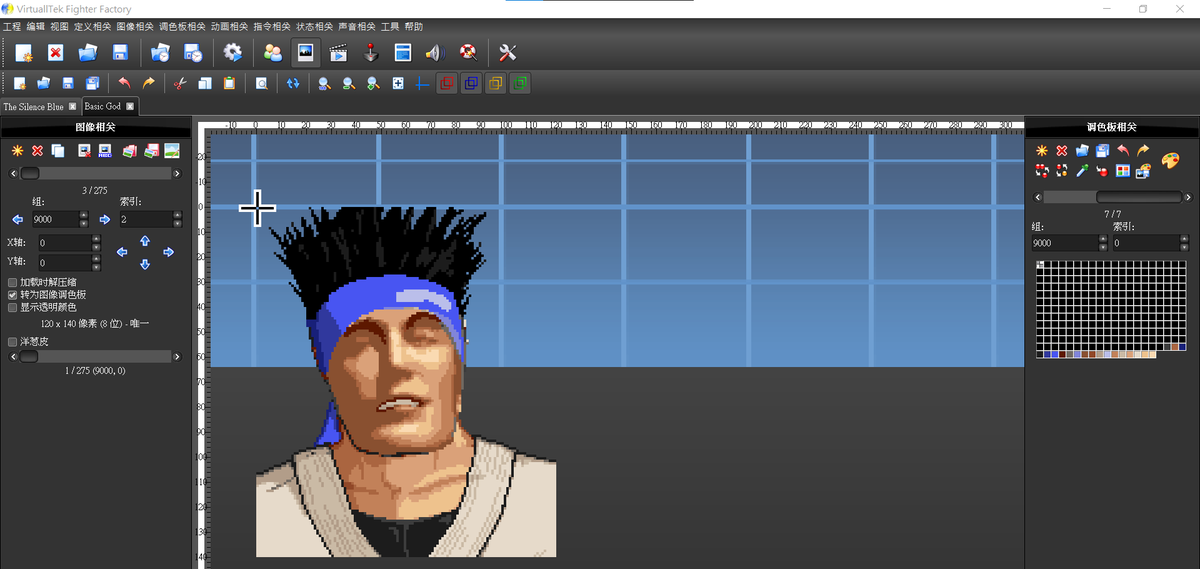Click the clipboard paste icon

tap(229, 84)
